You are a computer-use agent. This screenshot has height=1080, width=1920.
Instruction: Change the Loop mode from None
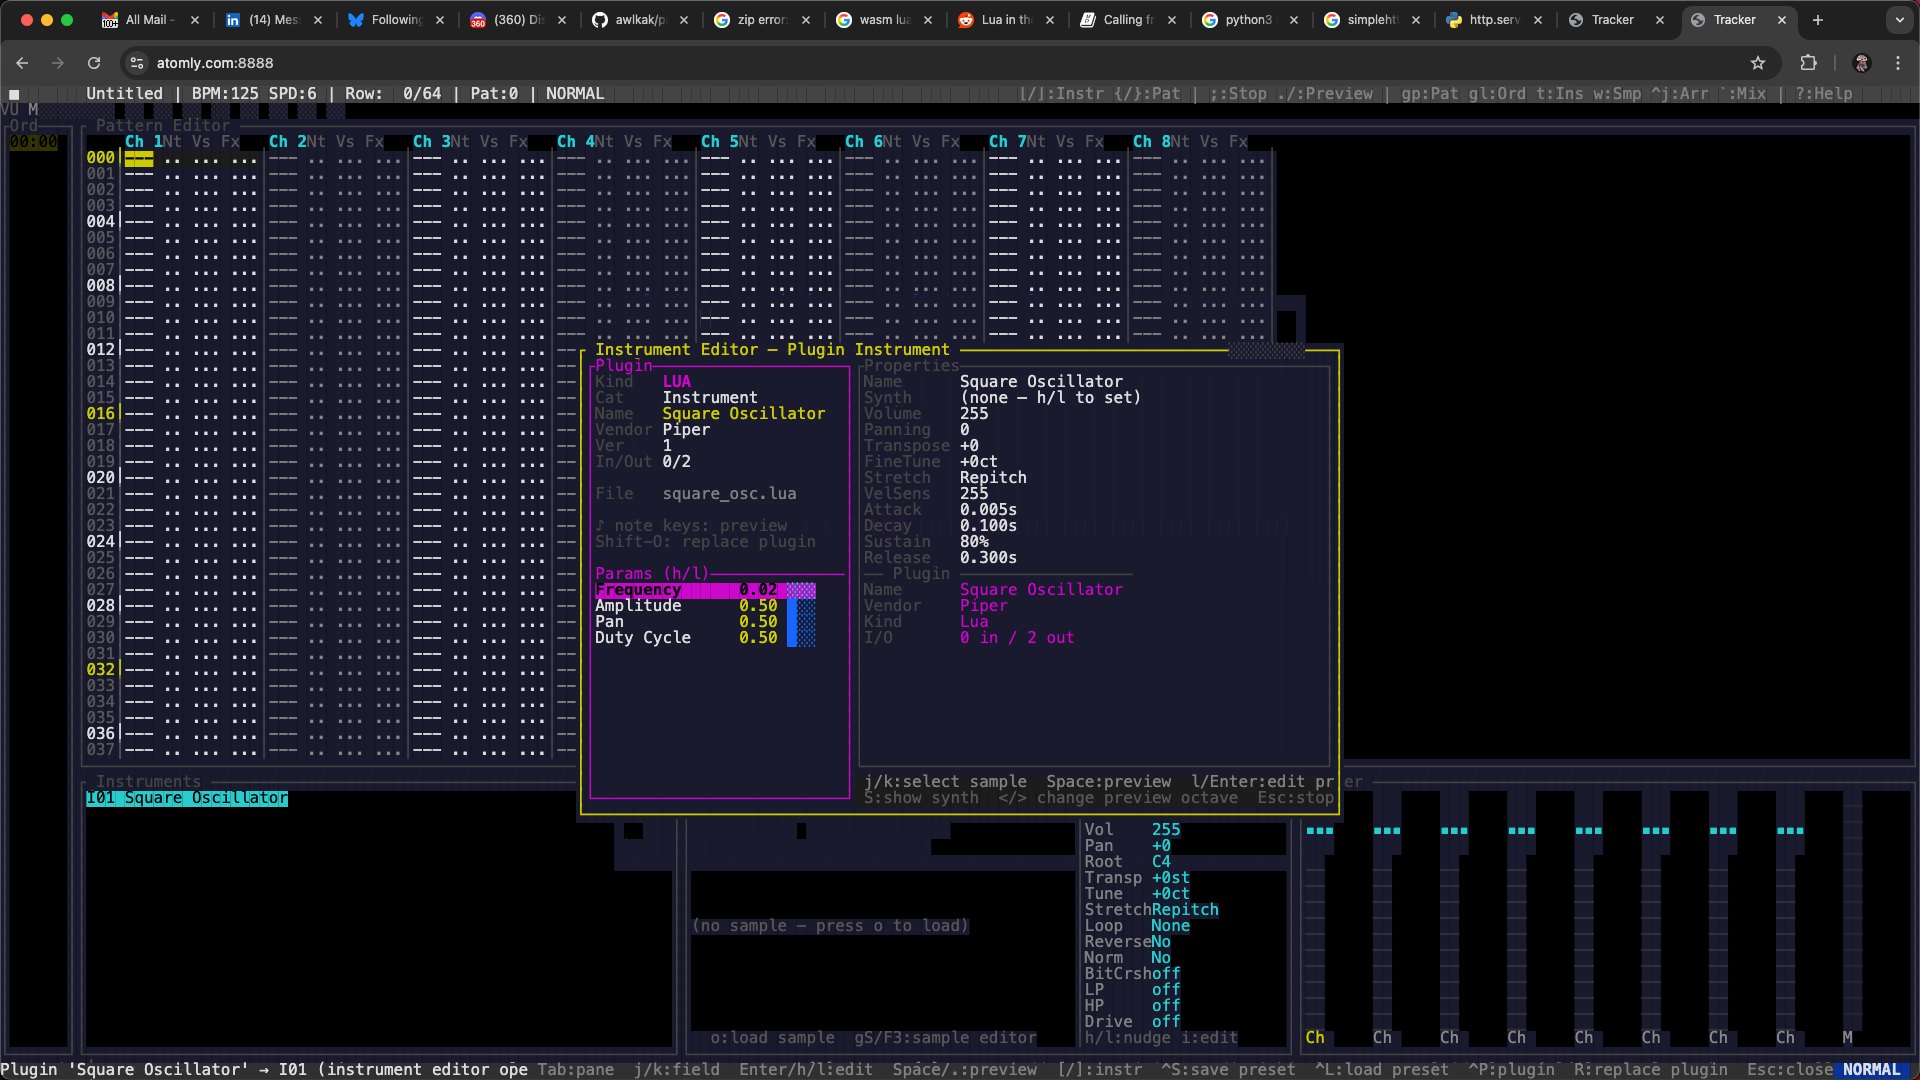(1170, 925)
